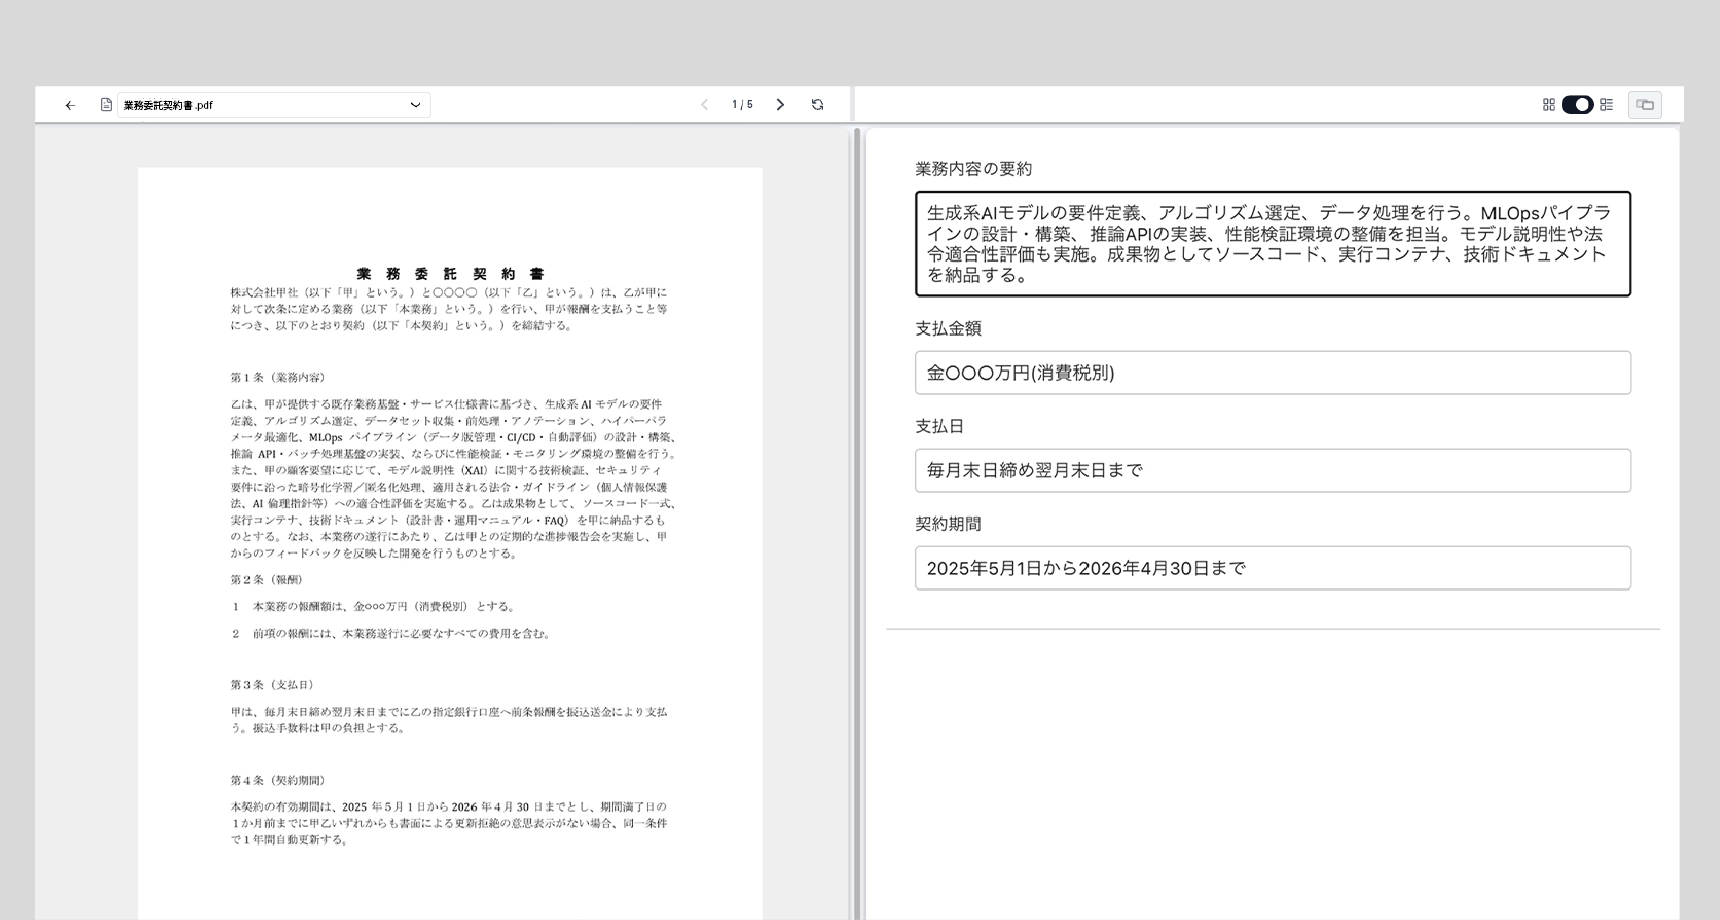This screenshot has width=1720, height=920.
Task: Click the 第４条（契約期間） heading in the document
Action: pyautogui.click(x=278, y=781)
